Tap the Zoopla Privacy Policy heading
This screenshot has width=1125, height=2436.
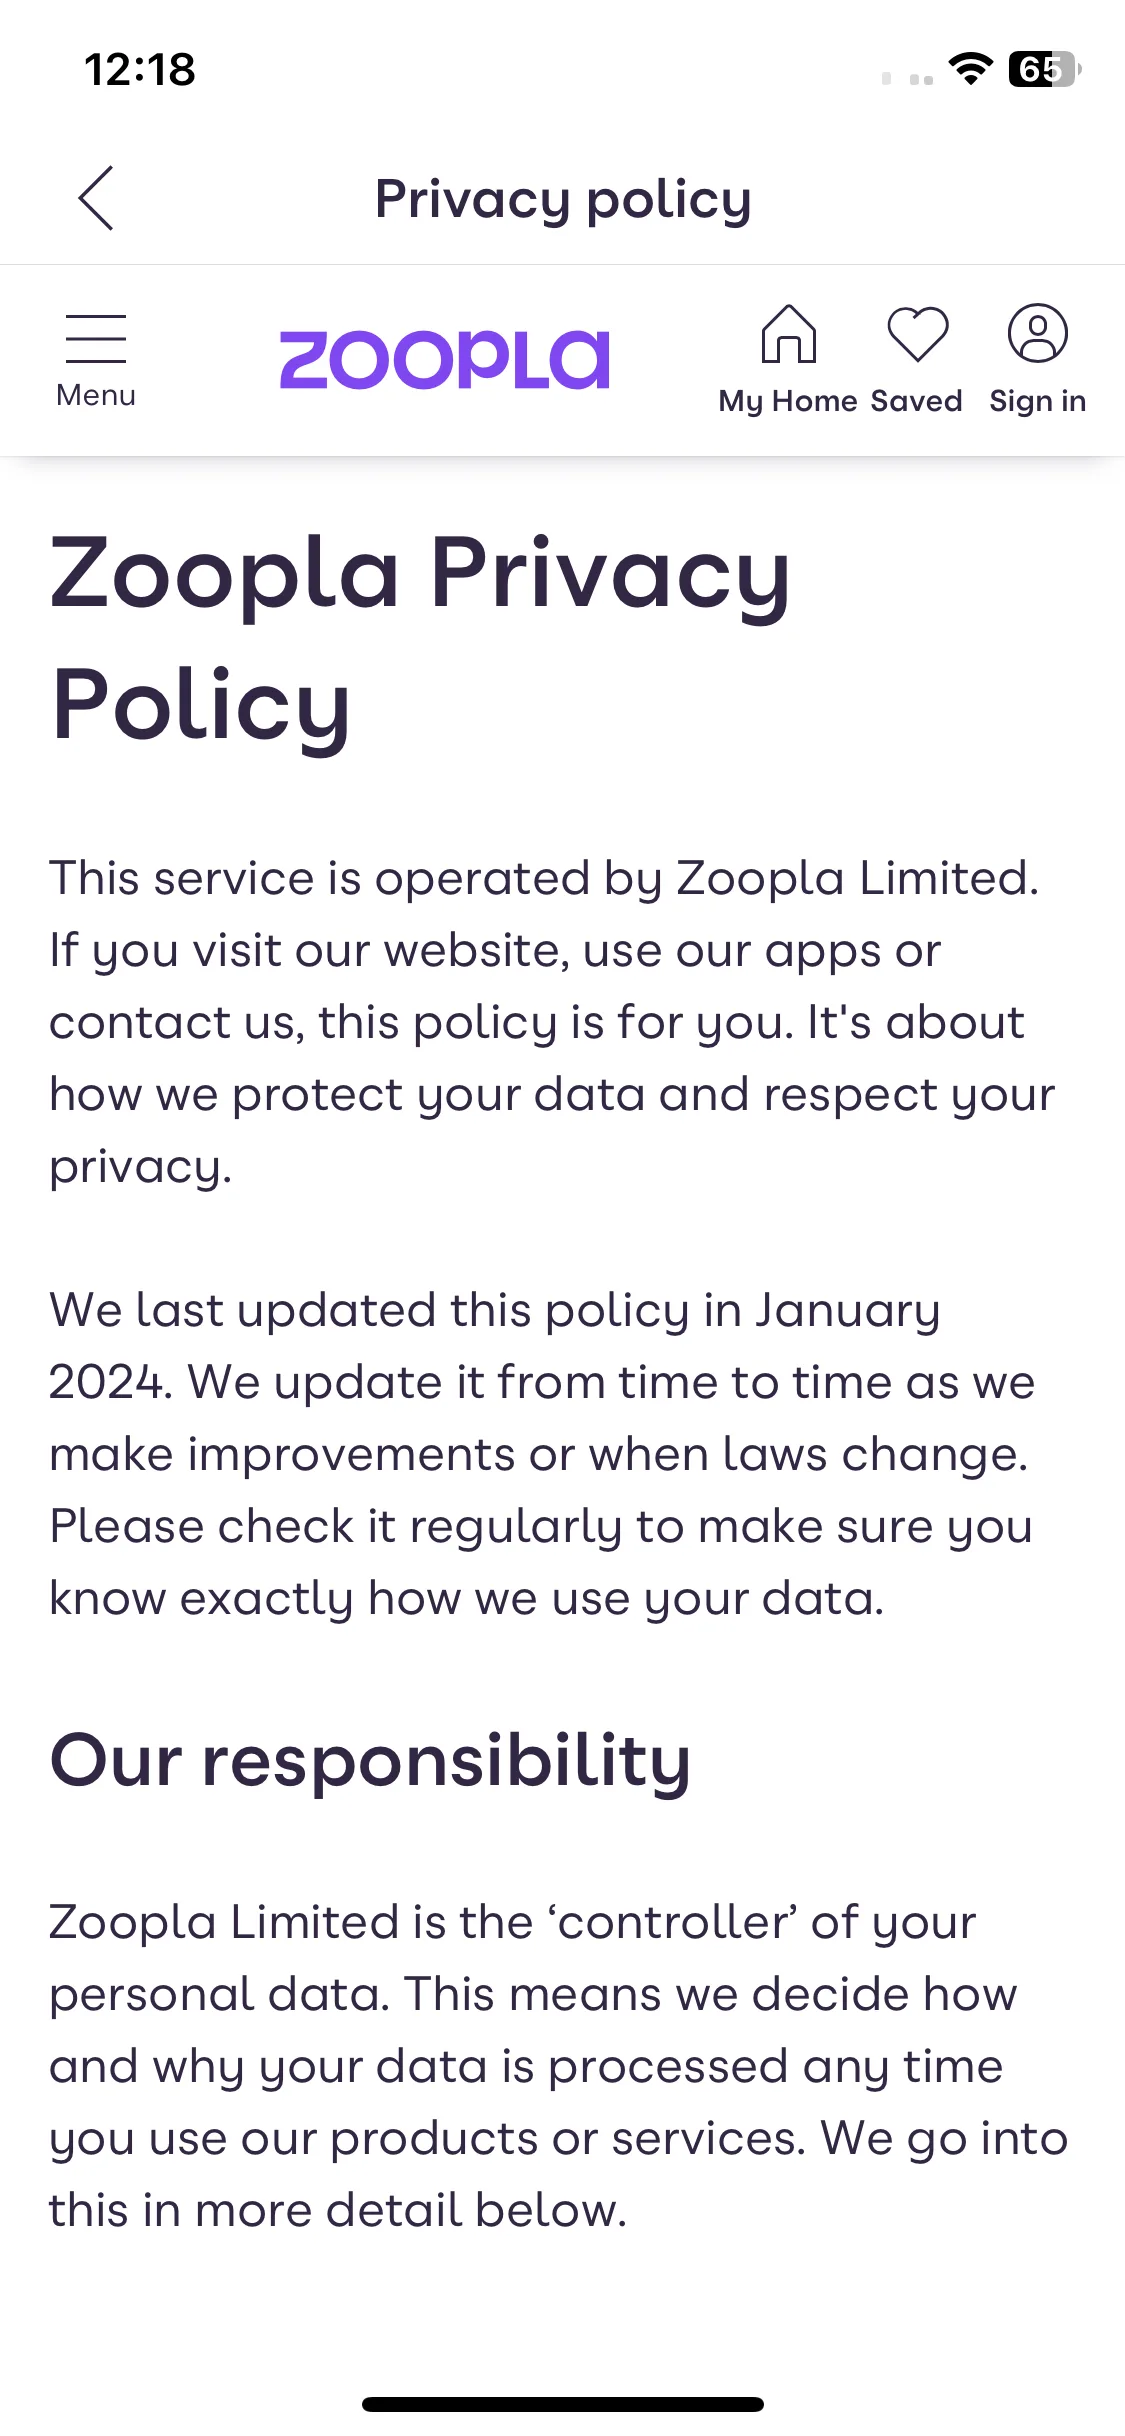tap(420, 638)
